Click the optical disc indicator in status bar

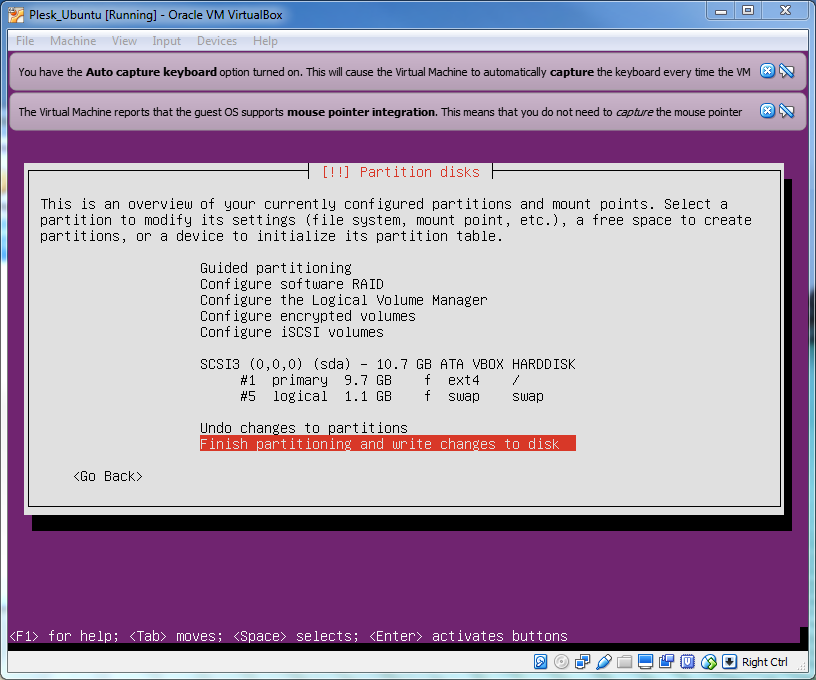pyautogui.click(x=561, y=662)
